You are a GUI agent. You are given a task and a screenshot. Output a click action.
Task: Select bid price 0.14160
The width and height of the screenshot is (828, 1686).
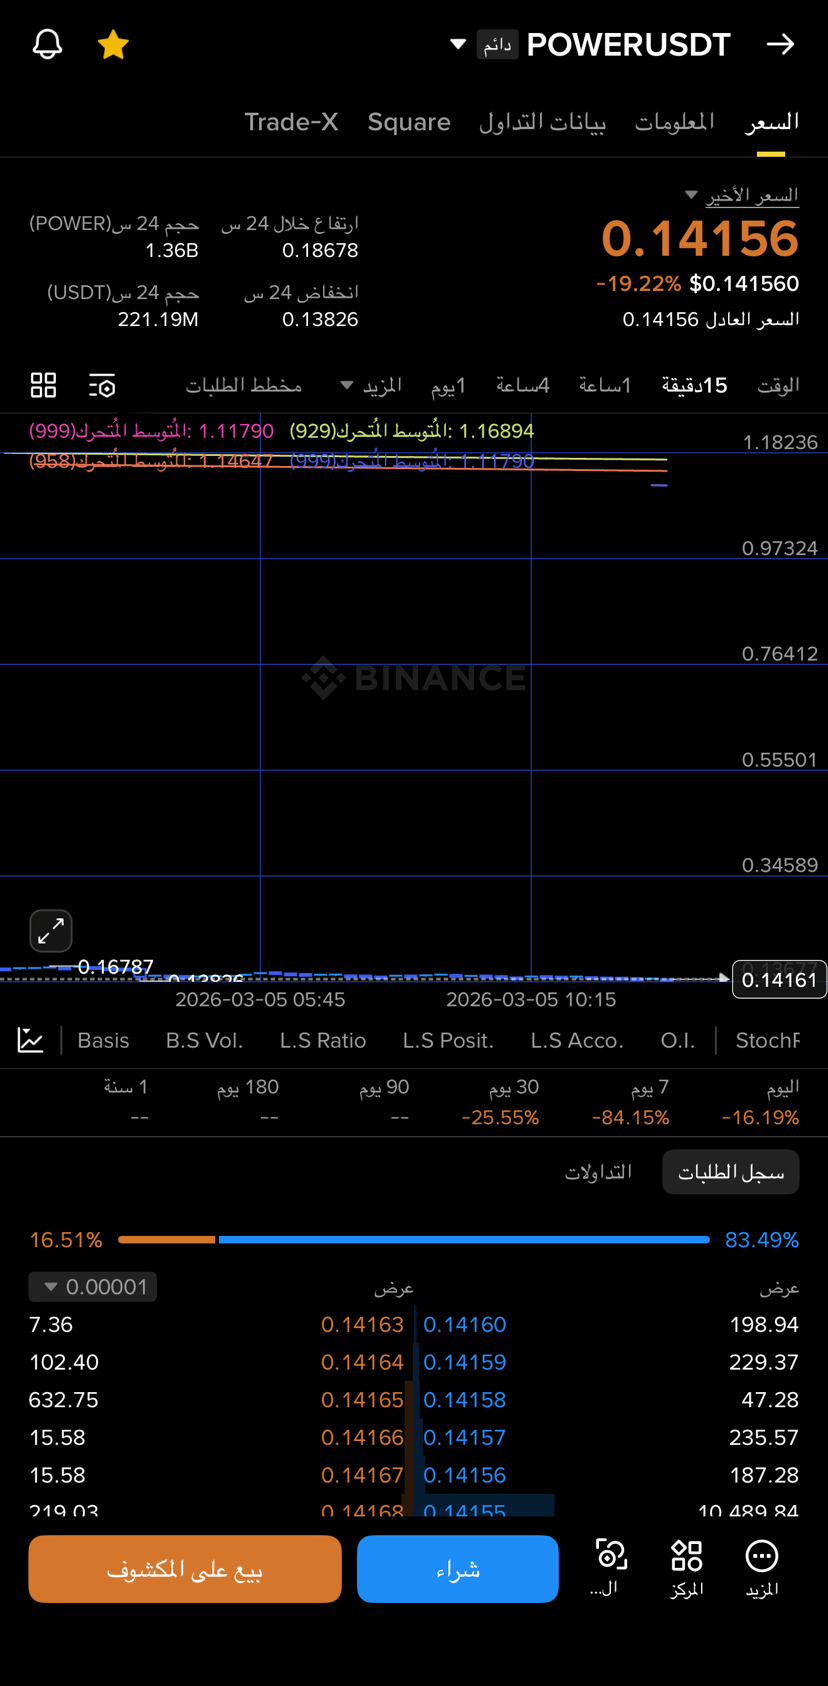point(465,1325)
